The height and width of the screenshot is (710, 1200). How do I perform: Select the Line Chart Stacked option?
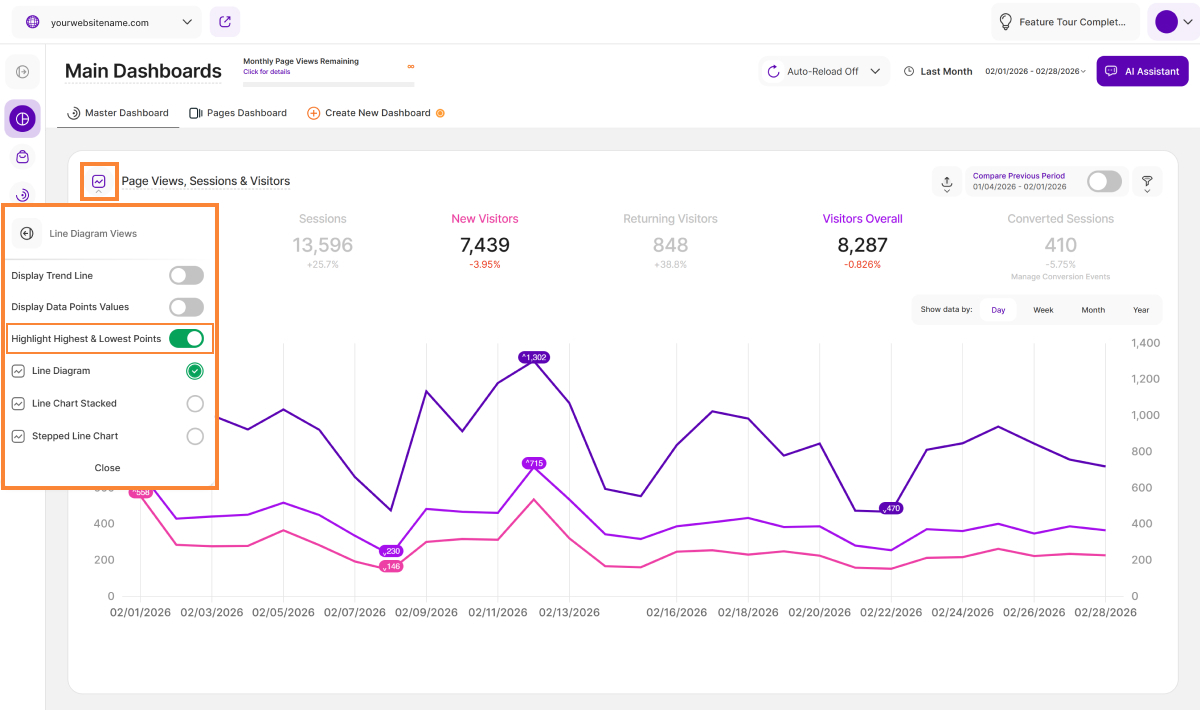(x=195, y=404)
